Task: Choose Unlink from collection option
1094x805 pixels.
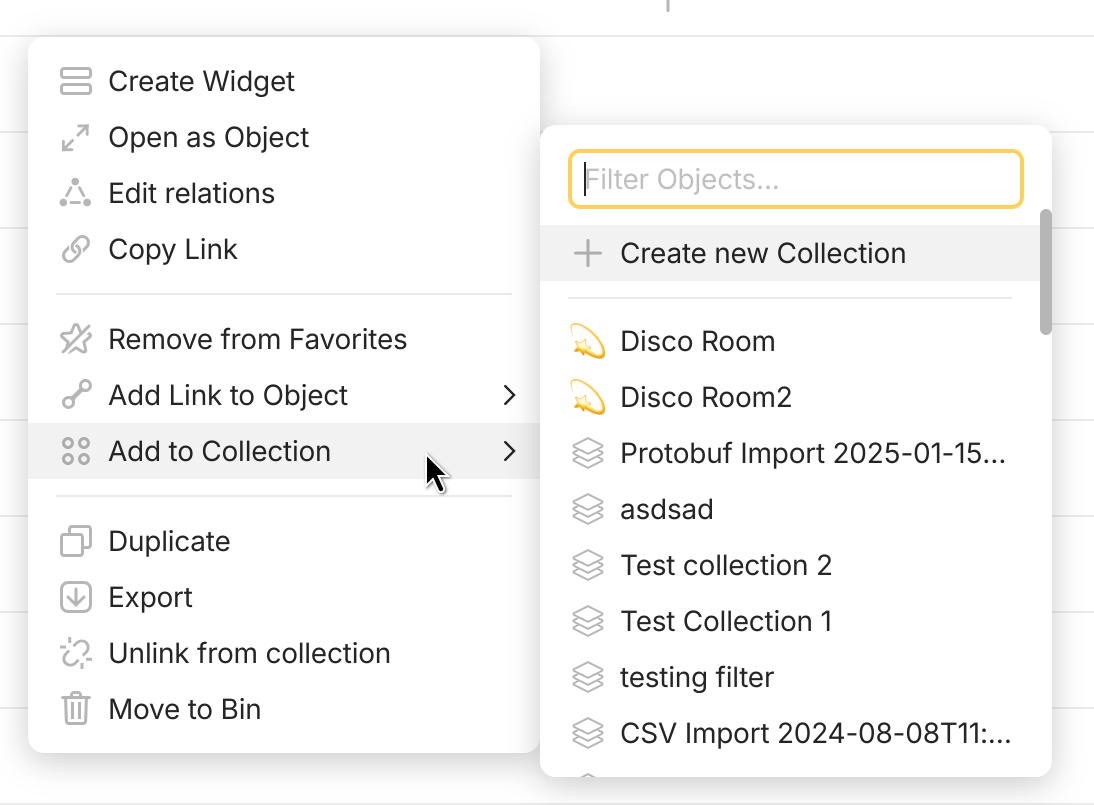Action: tap(249, 654)
